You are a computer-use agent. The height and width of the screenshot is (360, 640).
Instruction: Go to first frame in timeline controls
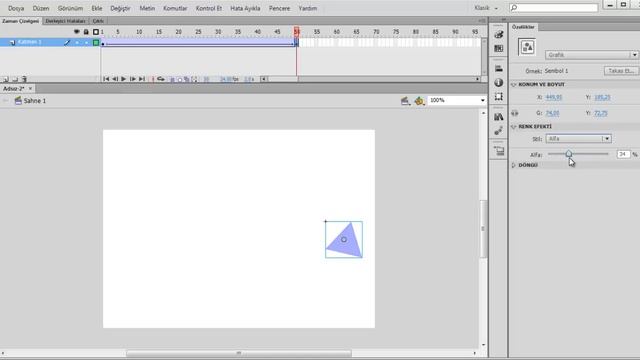click(x=106, y=79)
